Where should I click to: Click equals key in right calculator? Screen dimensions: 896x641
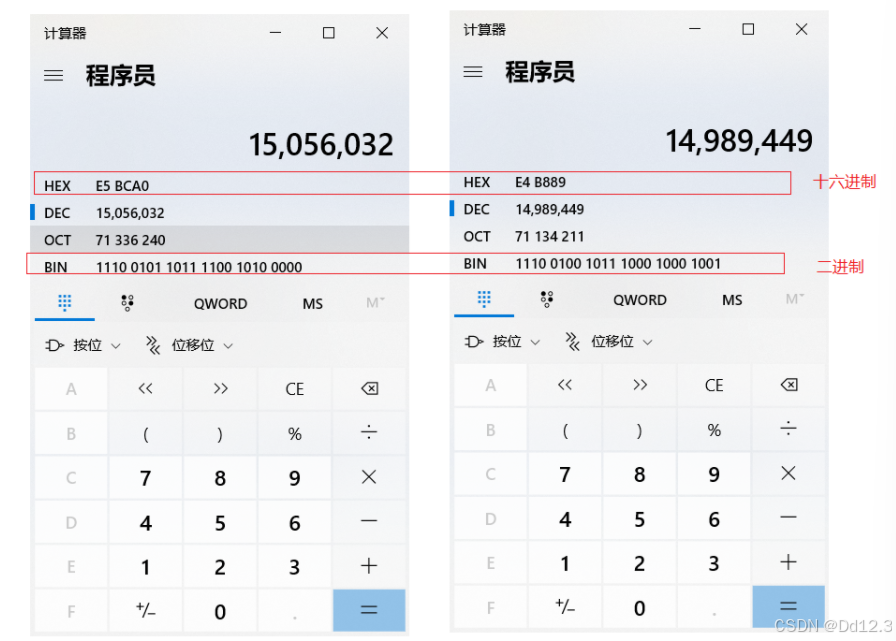coord(789,607)
